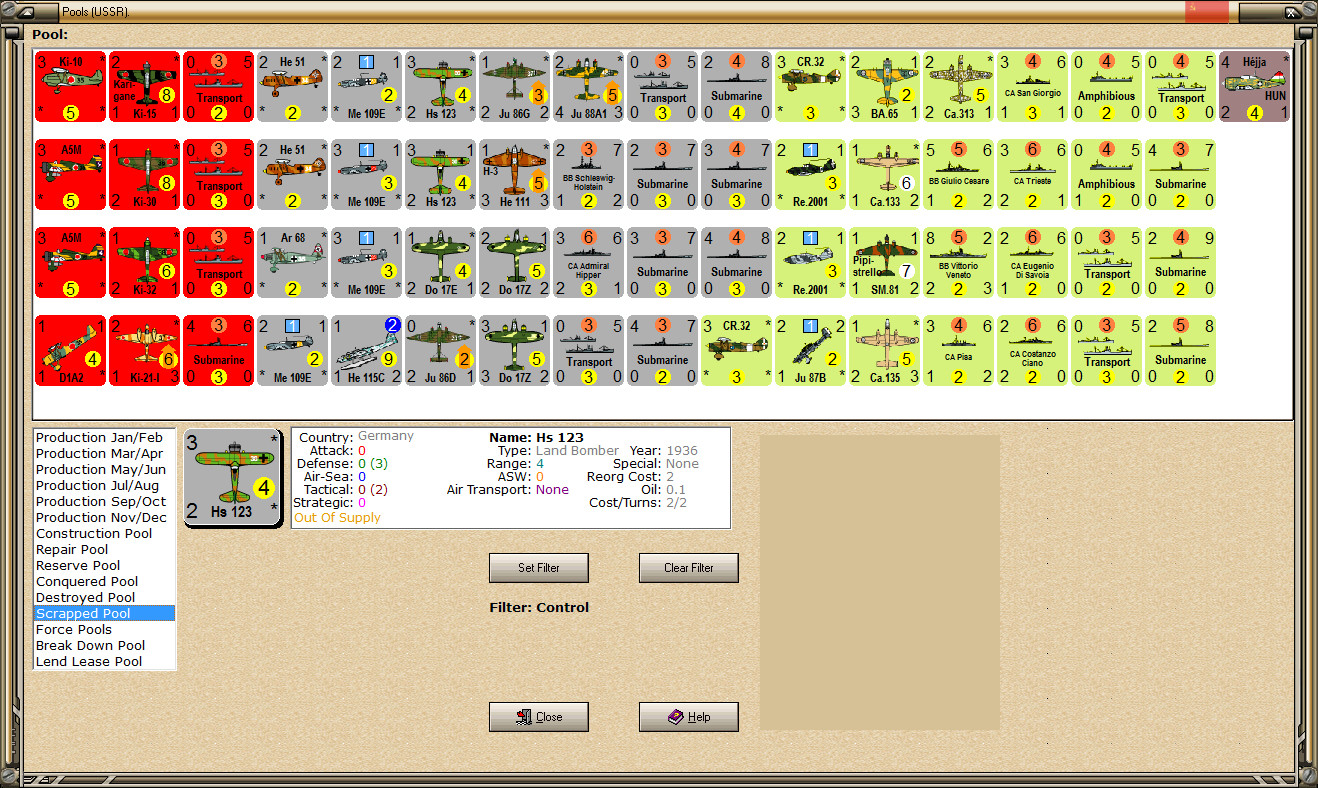Screen dimensions: 1318x788
Task: Switch to the Production Nov/Dec pool
Action: click(104, 518)
